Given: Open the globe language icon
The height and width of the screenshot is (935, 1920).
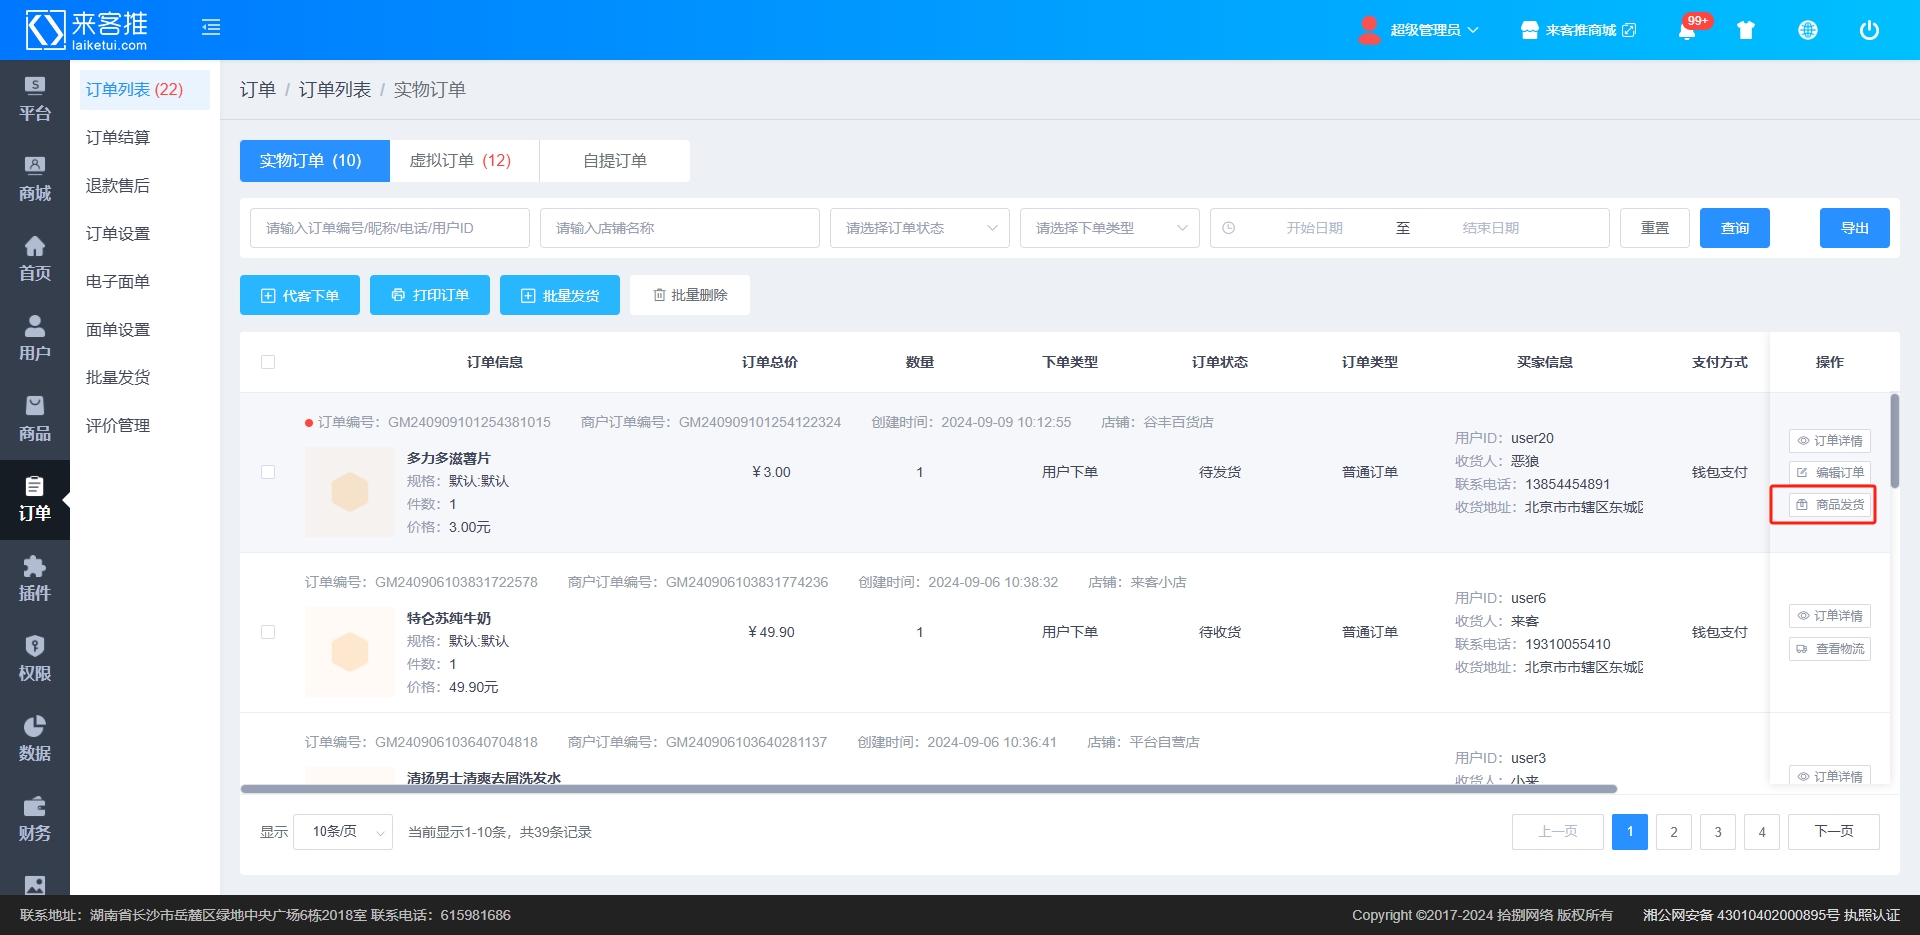Looking at the screenshot, I should [1807, 30].
